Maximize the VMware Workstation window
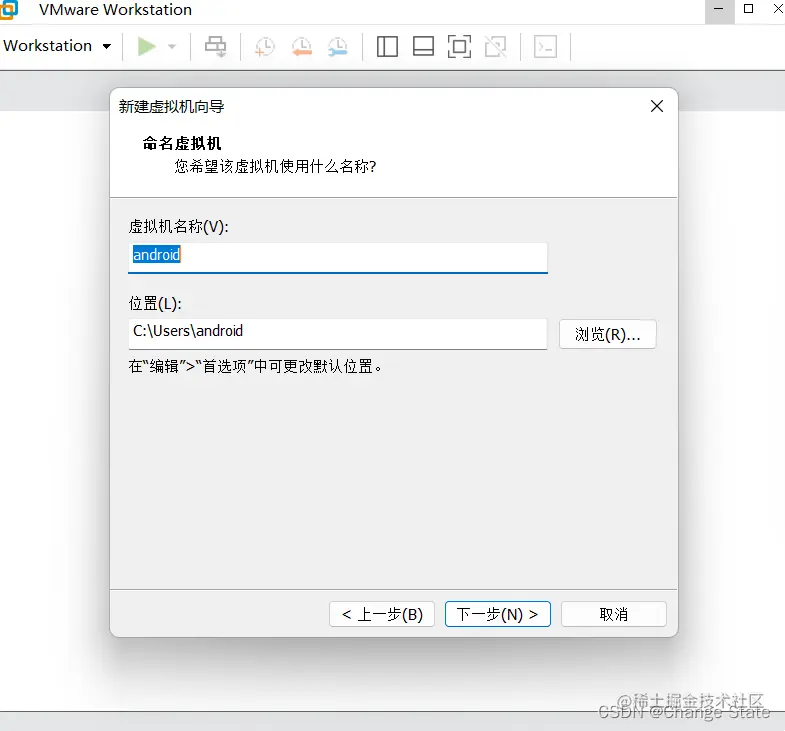The width and height of the screenshot is (785, 731). point(748,9)
